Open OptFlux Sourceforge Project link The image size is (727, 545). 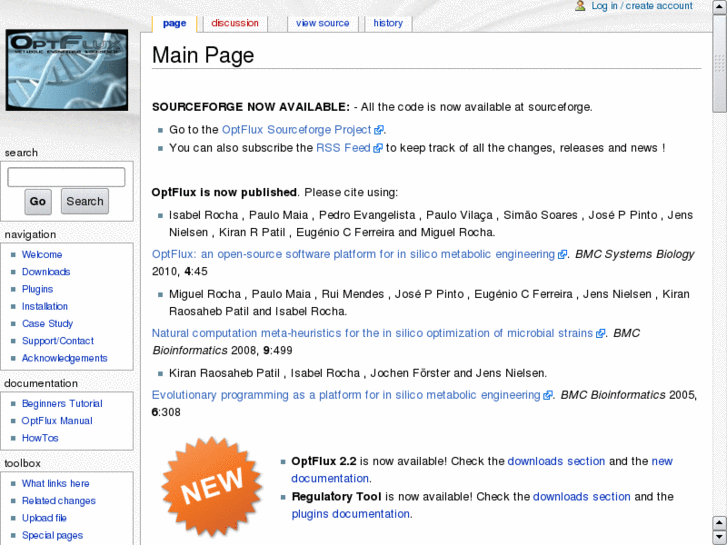tap(297, 130)
